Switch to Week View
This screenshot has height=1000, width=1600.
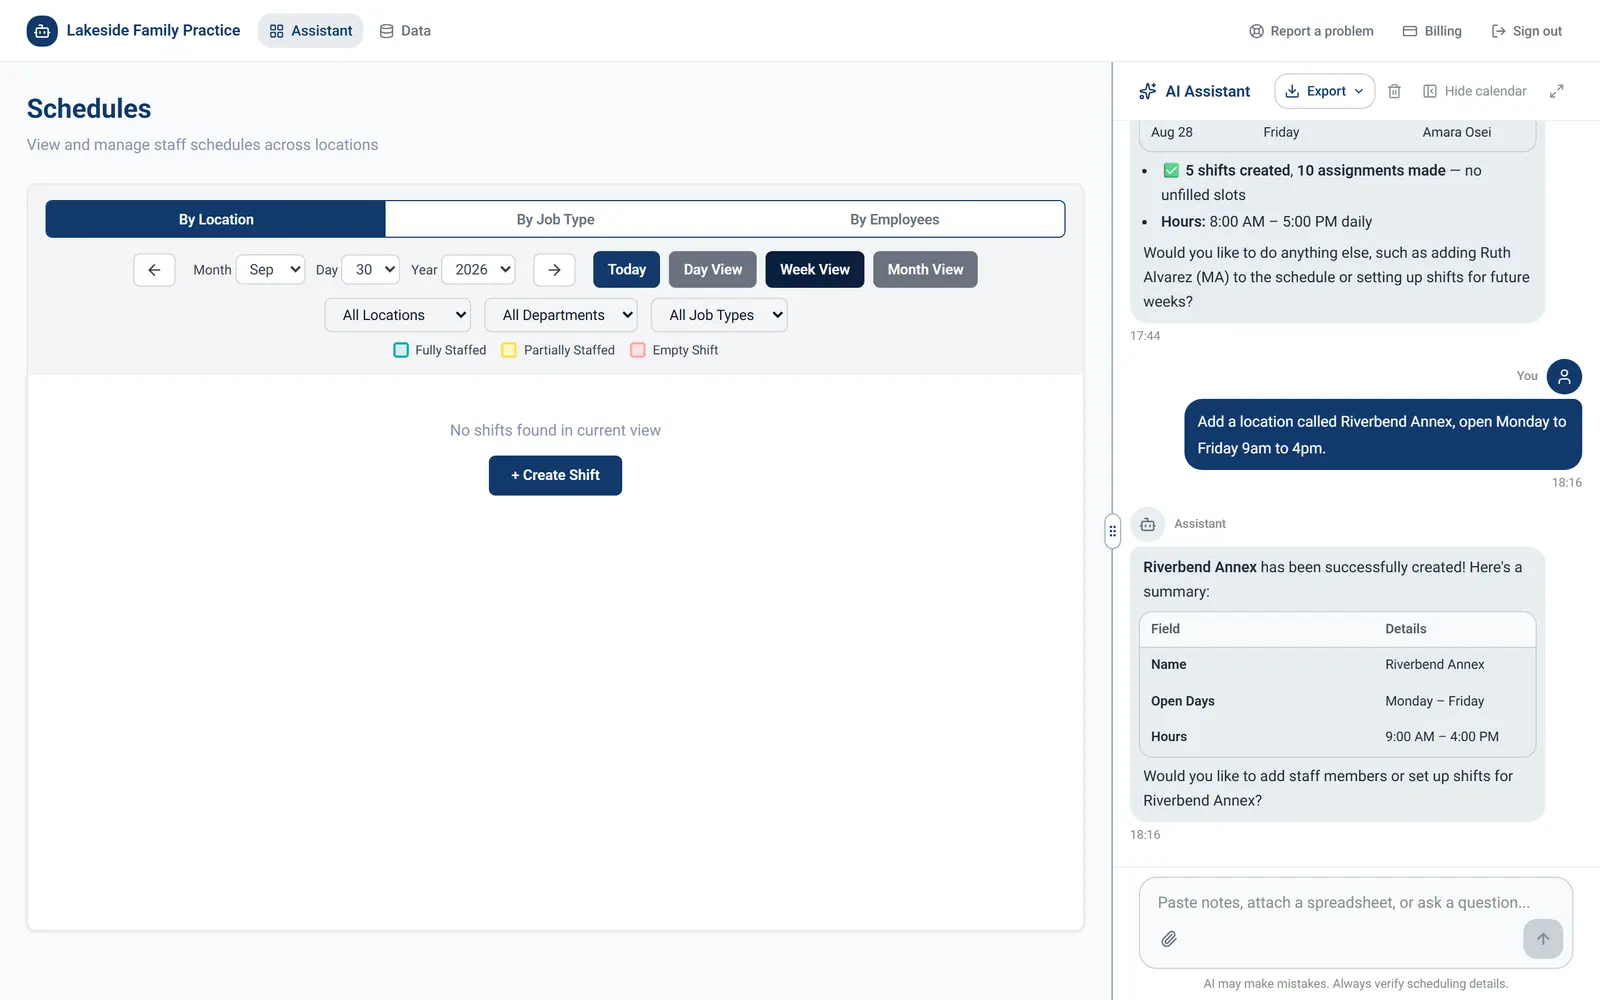pyautogui.click(x=815, y=270)
